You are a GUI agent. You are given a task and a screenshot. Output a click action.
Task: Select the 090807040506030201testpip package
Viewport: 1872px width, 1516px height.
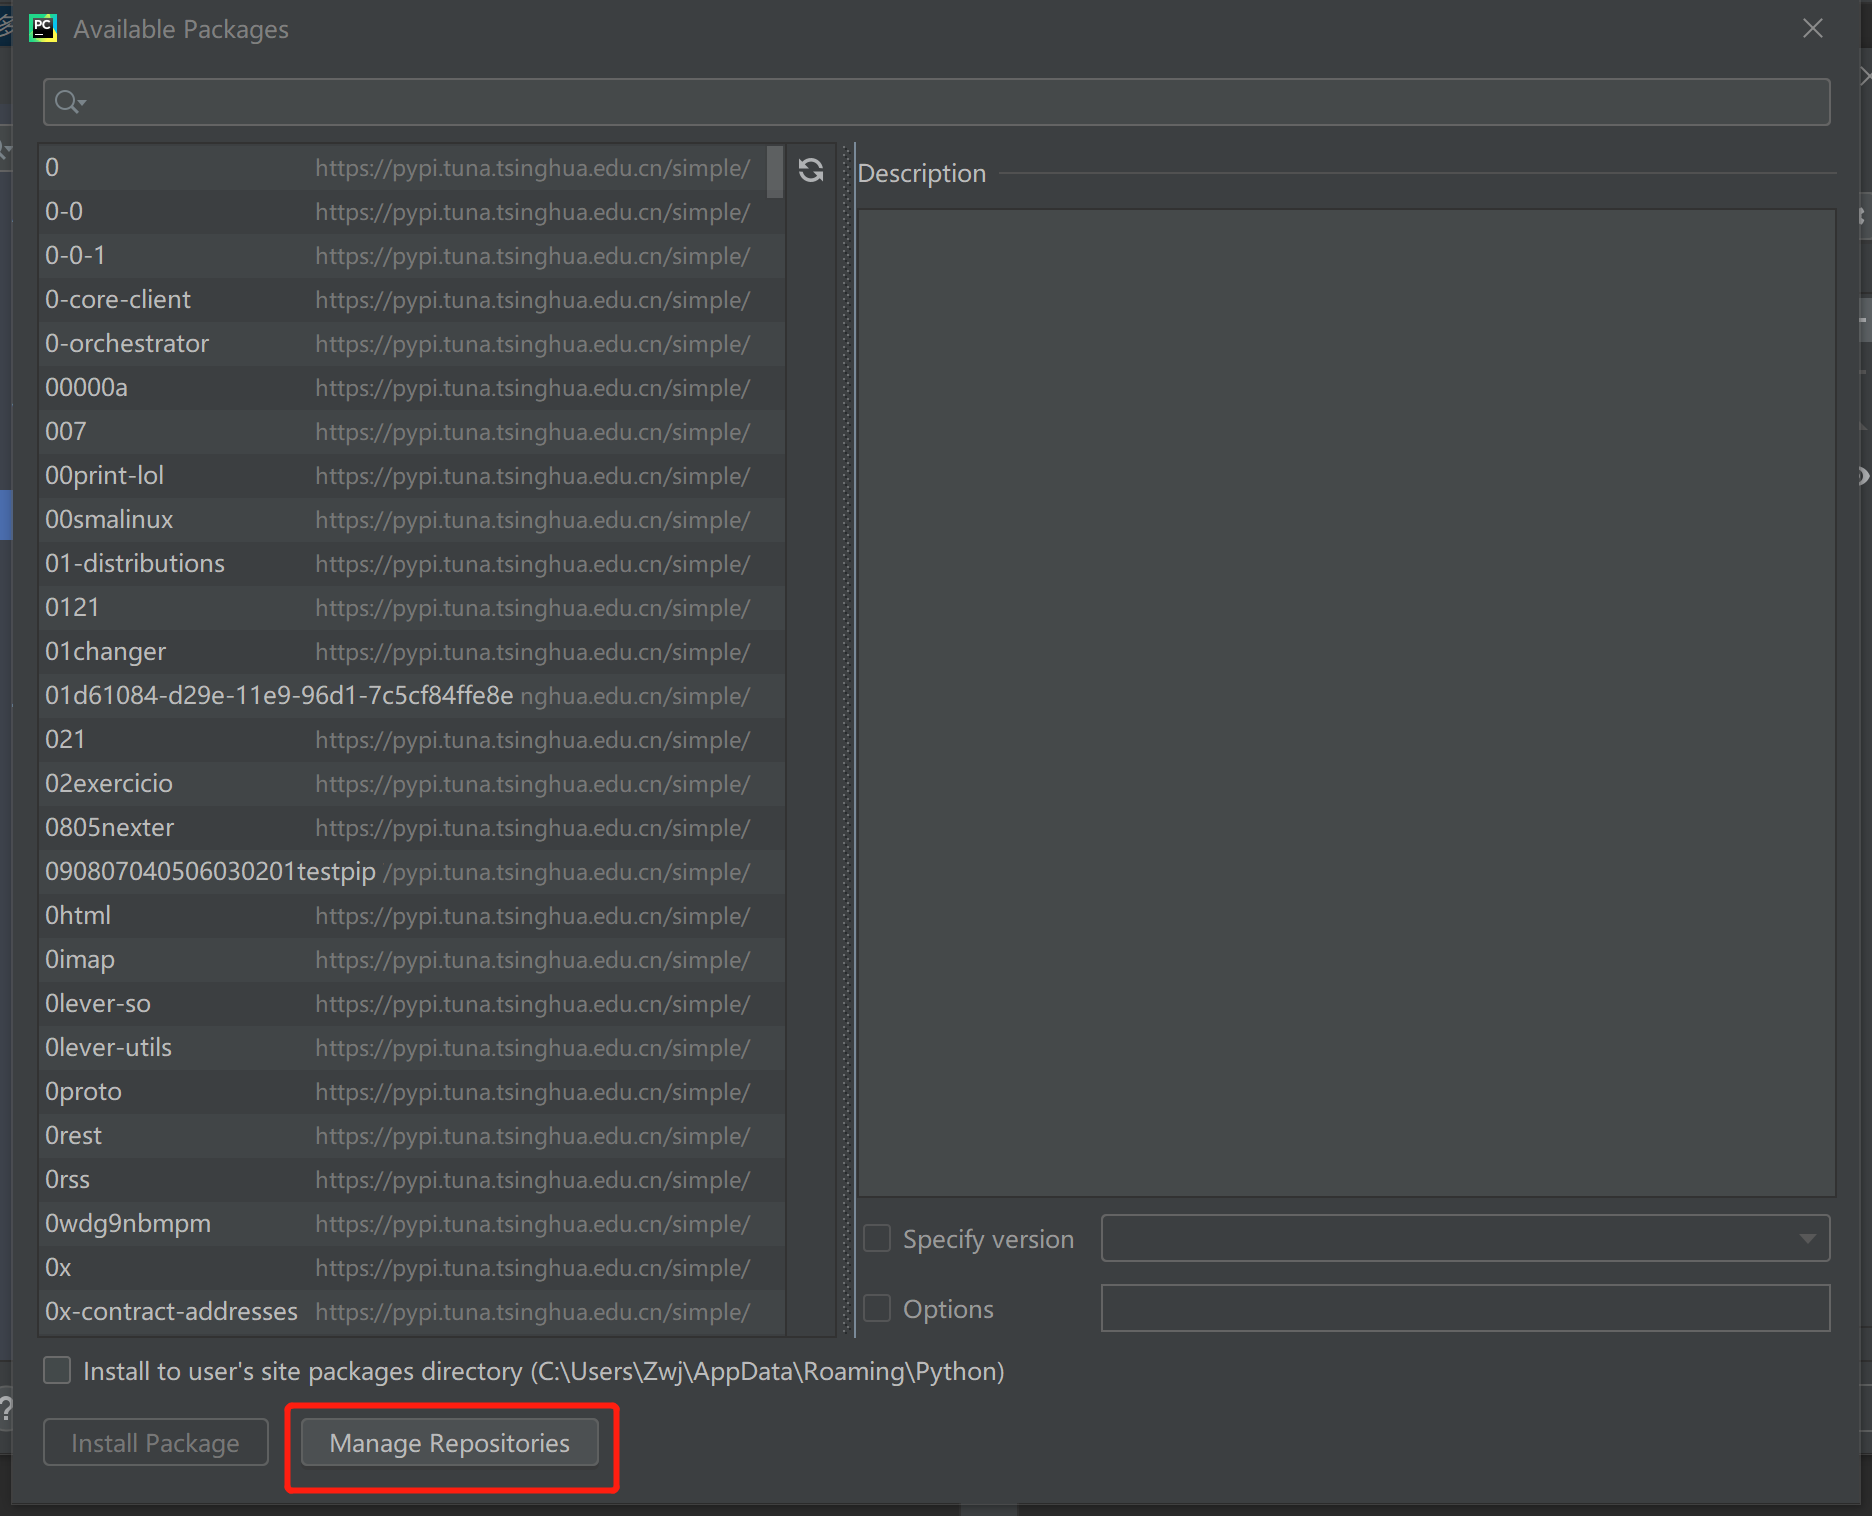click(412, 872)
